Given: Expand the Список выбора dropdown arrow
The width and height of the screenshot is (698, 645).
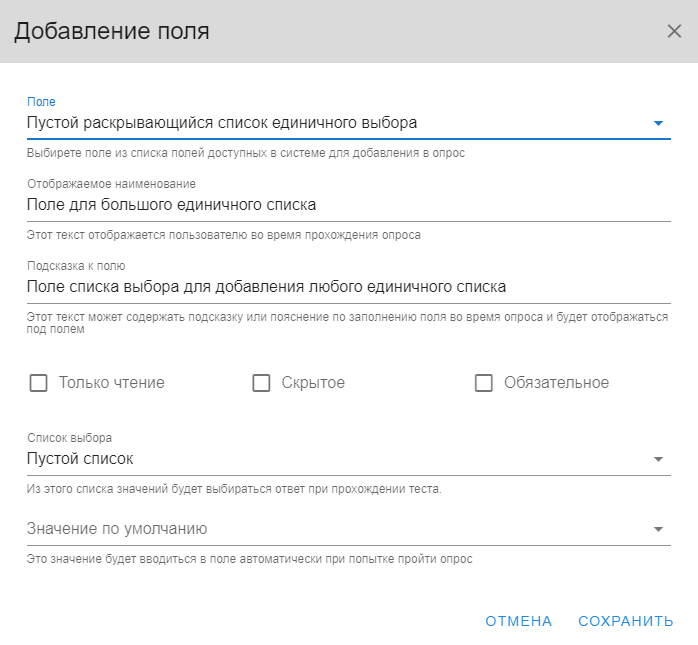Looking at the screenshot, I should click(658, 459).
